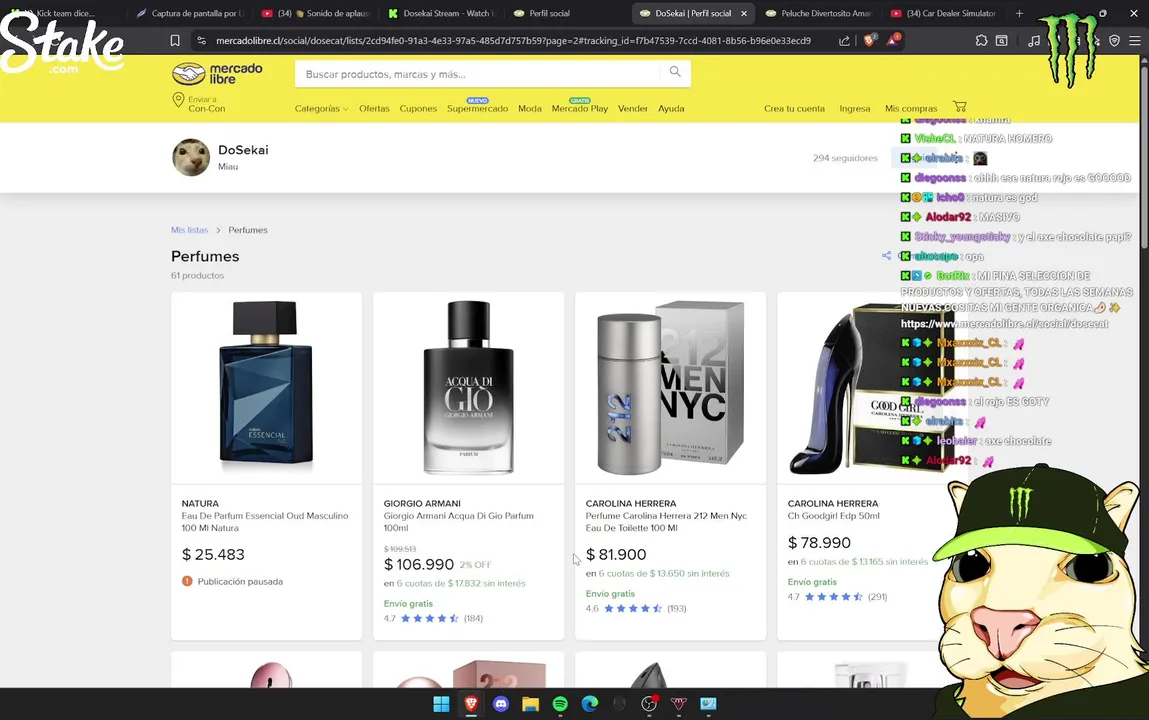Open Spotify from the taskbar
This screenshot has width=1149, height=720.
coord(560,704)
